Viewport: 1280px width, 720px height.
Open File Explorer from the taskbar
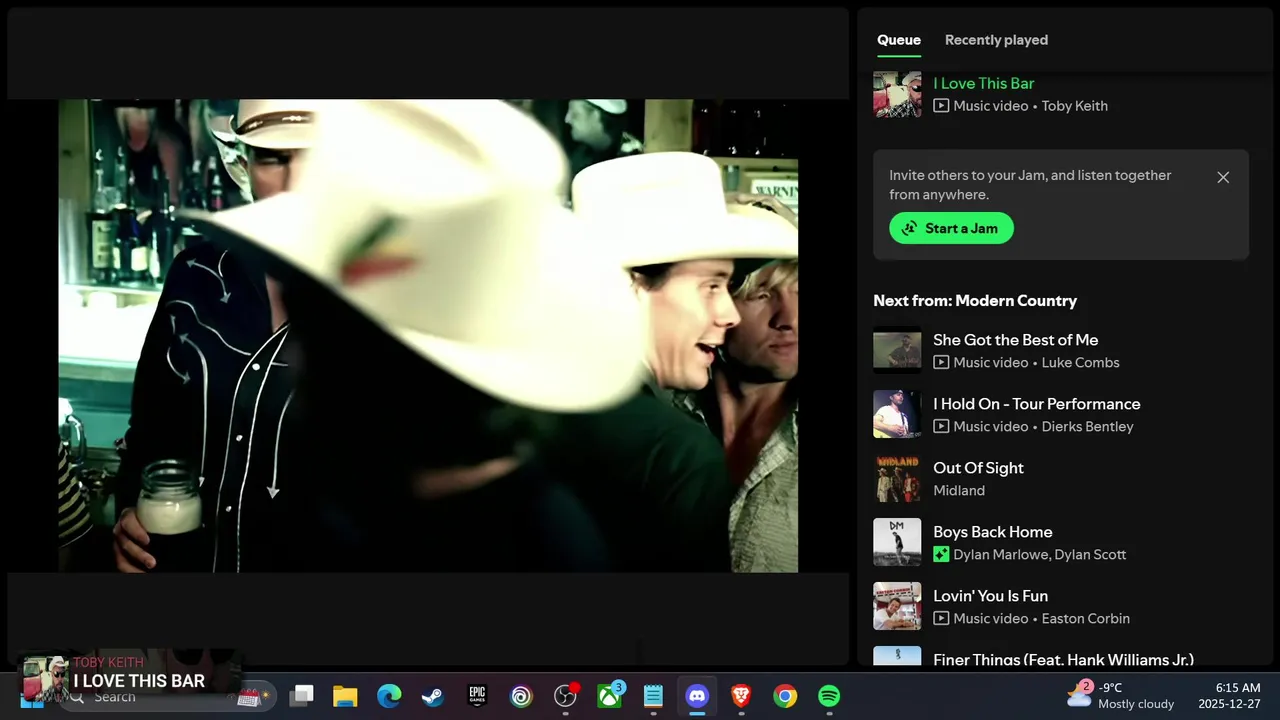click(x=345, y=696)
